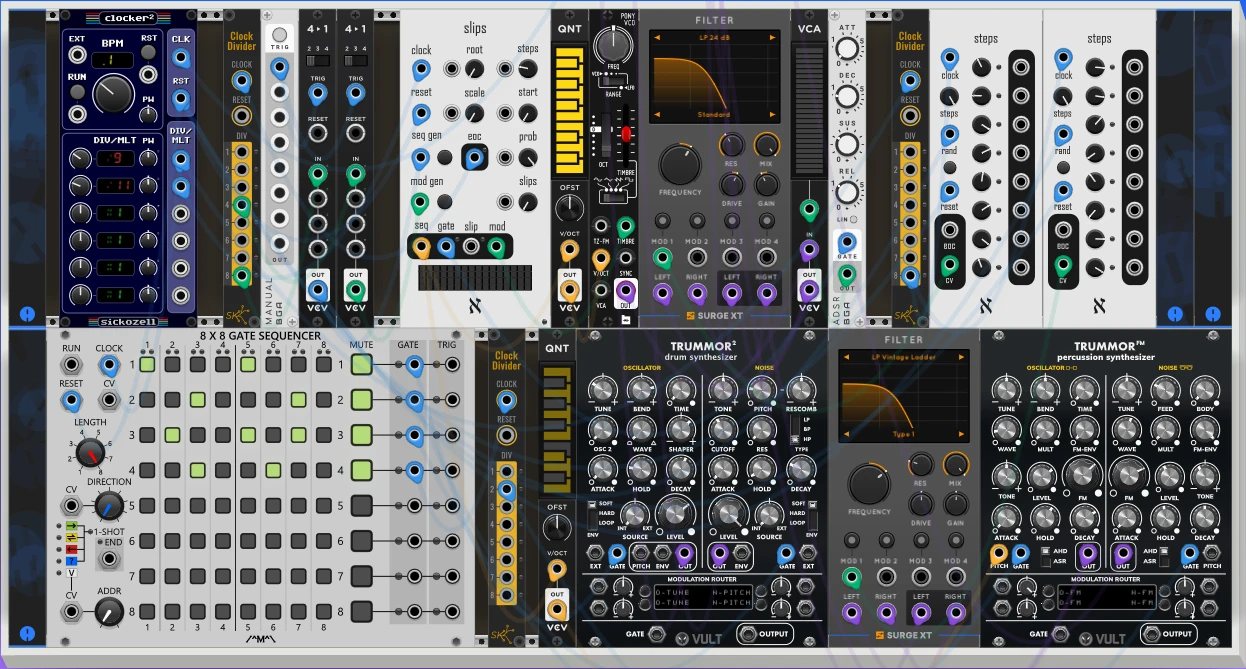
Task: Click the MIX knob on upper Surge XT filter
Action: (x=766, y=145)
